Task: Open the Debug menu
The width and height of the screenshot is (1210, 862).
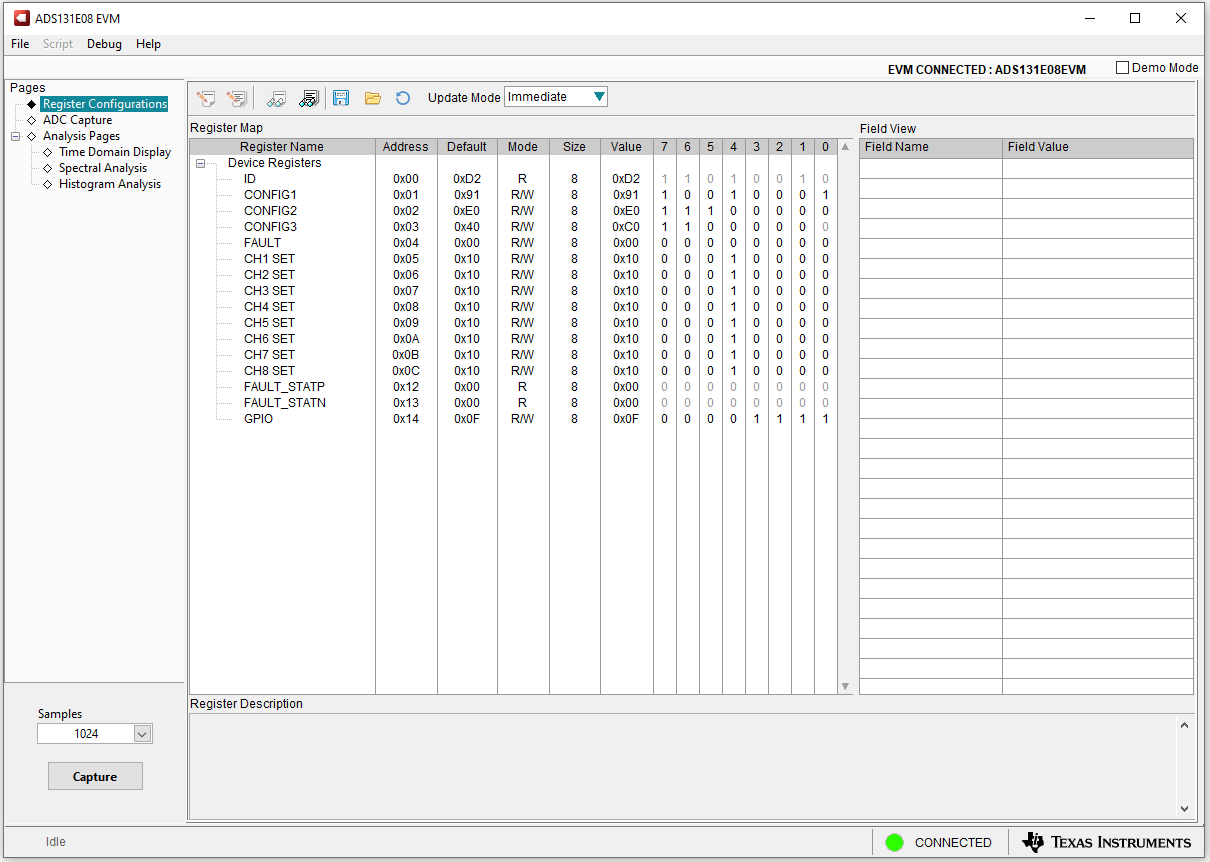Action: (104, 44)
